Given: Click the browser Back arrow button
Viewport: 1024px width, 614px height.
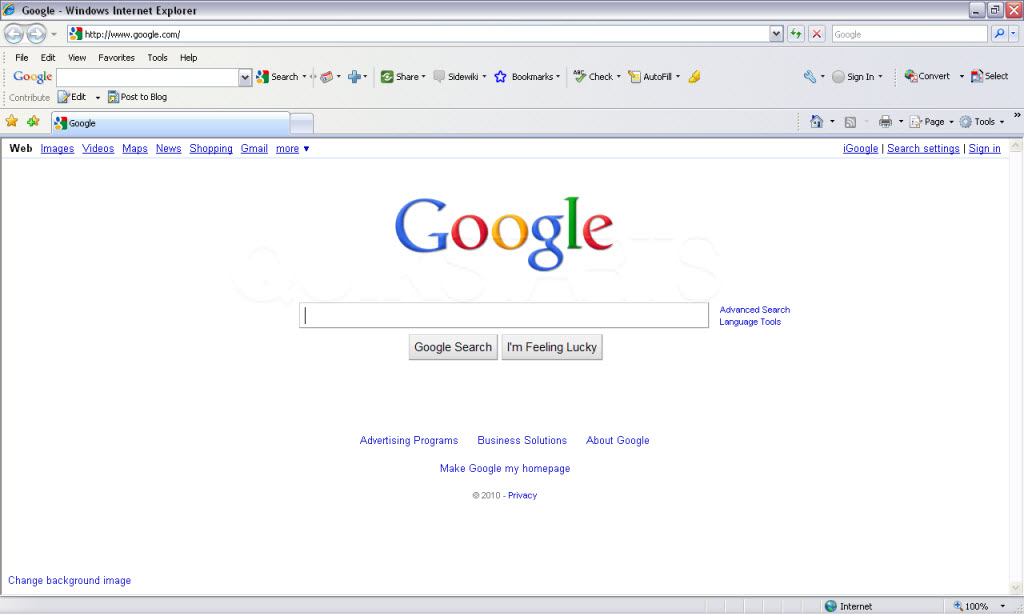Looking at the screenshot, I should coord(14,33).
